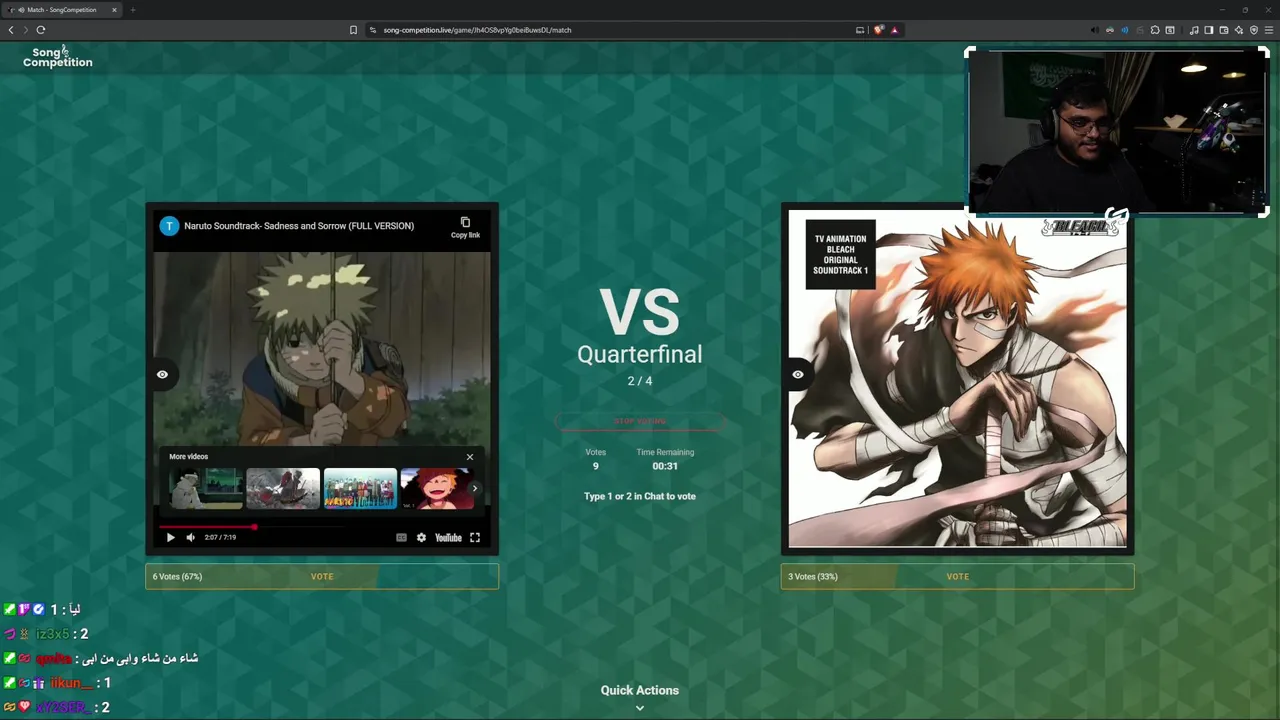Close the Match - SongCompetition tab
The image size is (1280, 720).
(x=114, y=10)
